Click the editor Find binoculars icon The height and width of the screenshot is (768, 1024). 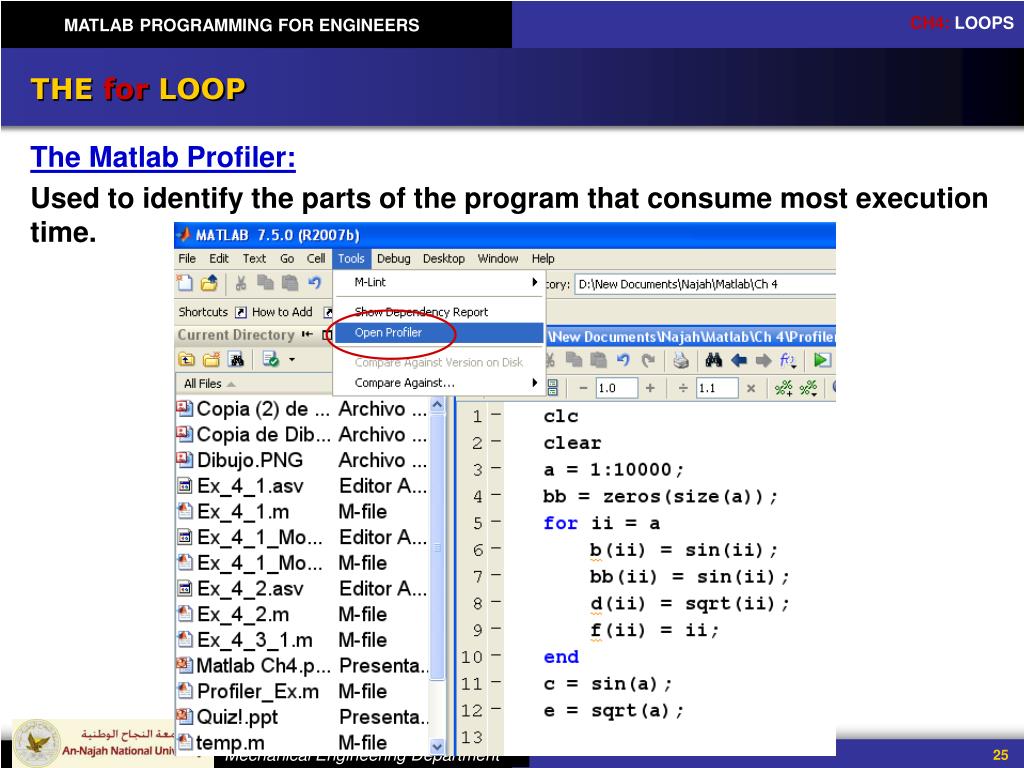[714, 360]
